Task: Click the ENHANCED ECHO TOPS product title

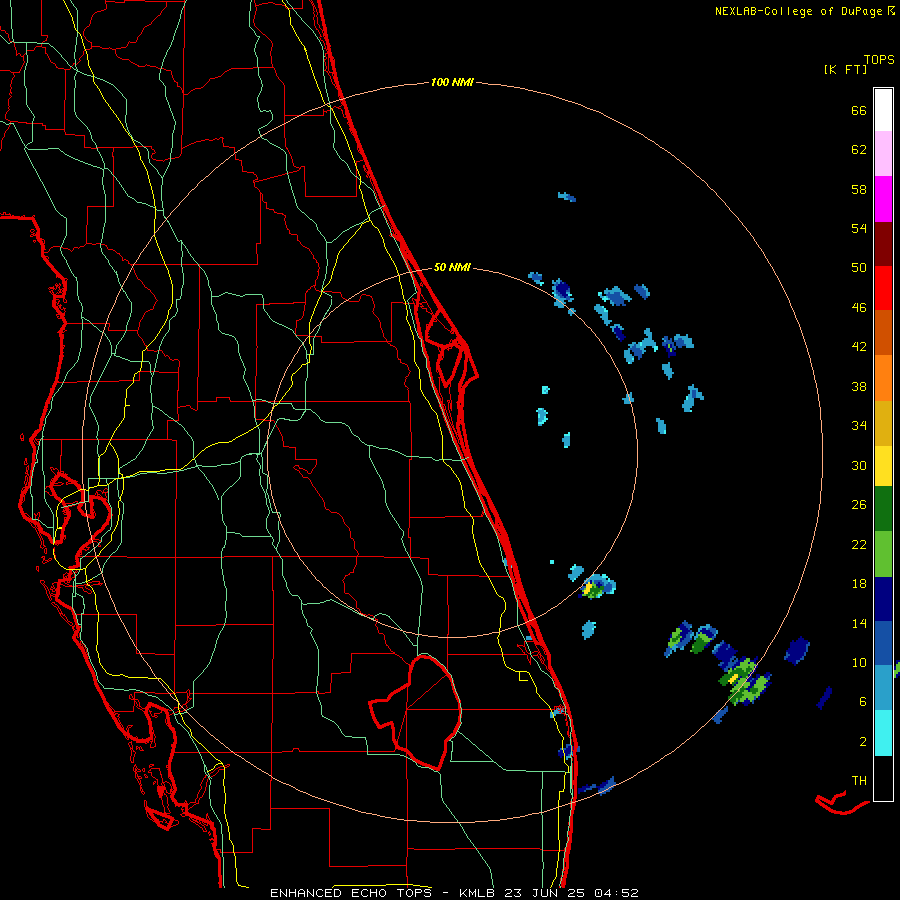Action: click(x=351, y=893)
